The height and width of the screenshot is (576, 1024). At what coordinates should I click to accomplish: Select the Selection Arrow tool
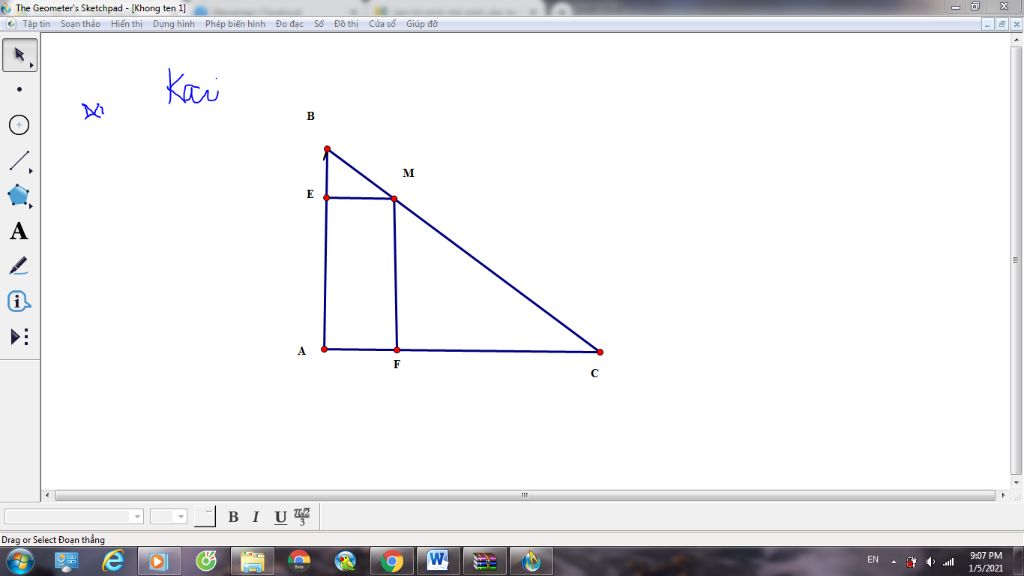pos(20,55)
